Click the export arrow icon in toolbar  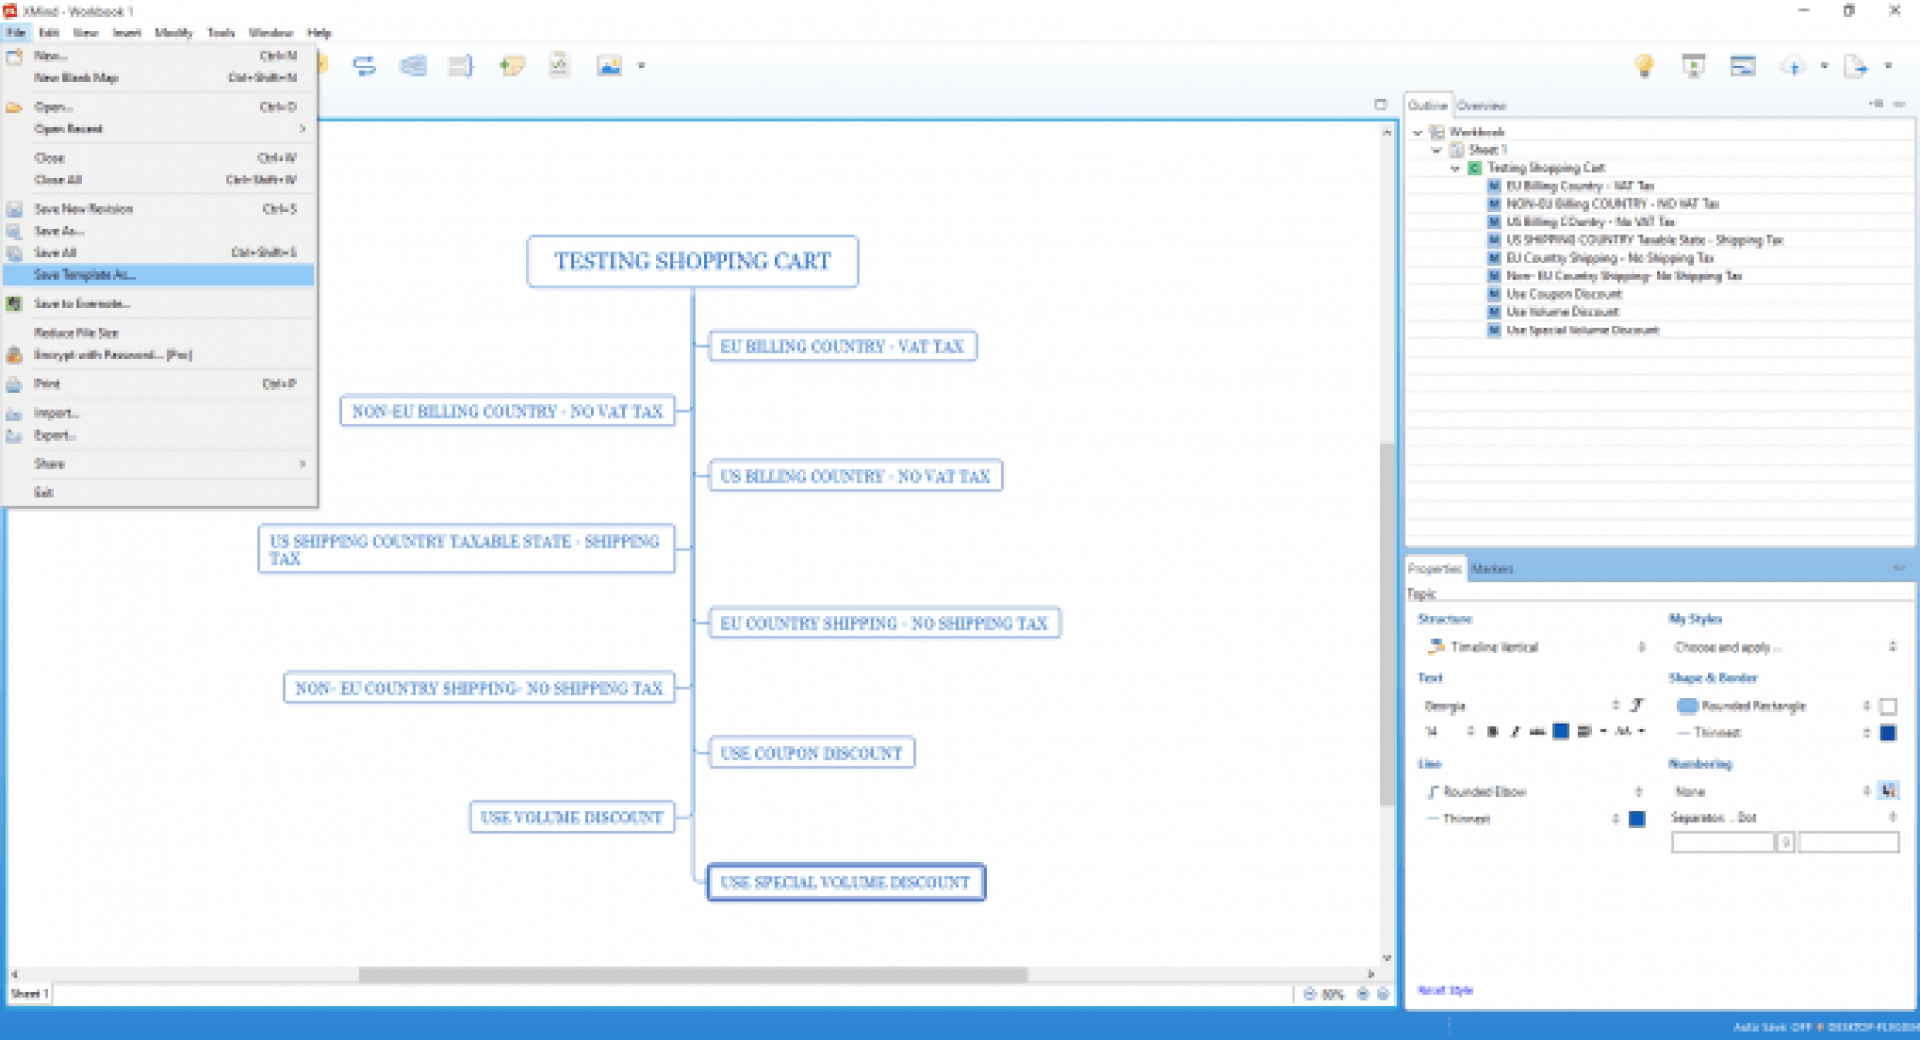click(x=1856, y=66)
